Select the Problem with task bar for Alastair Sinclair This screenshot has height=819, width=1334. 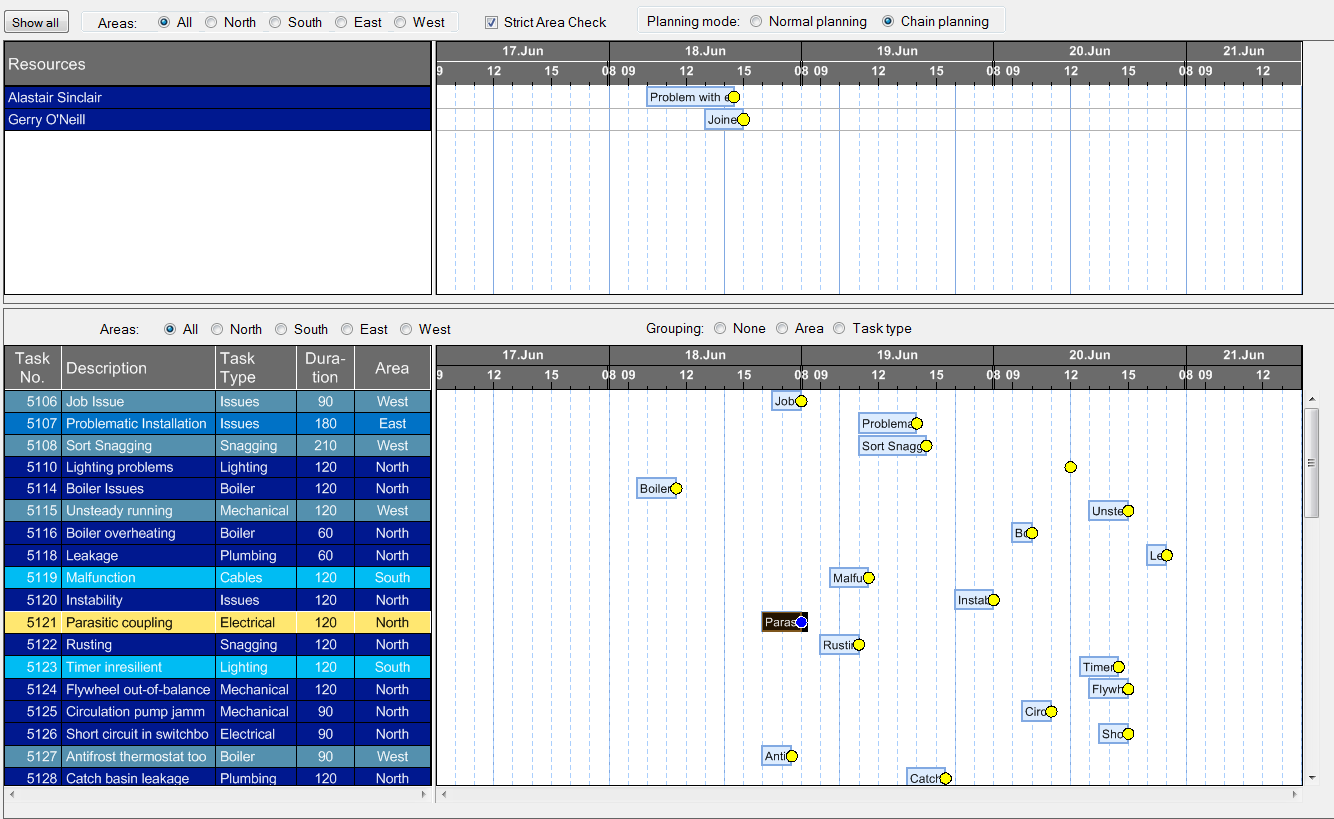(x=687, y=97)
